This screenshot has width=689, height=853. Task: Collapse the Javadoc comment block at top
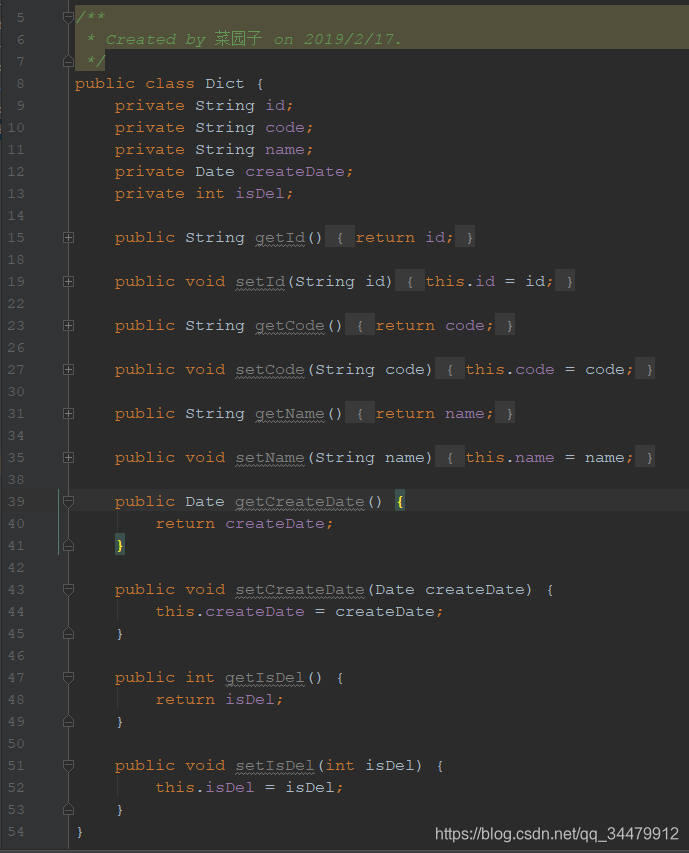pos(69,18)
